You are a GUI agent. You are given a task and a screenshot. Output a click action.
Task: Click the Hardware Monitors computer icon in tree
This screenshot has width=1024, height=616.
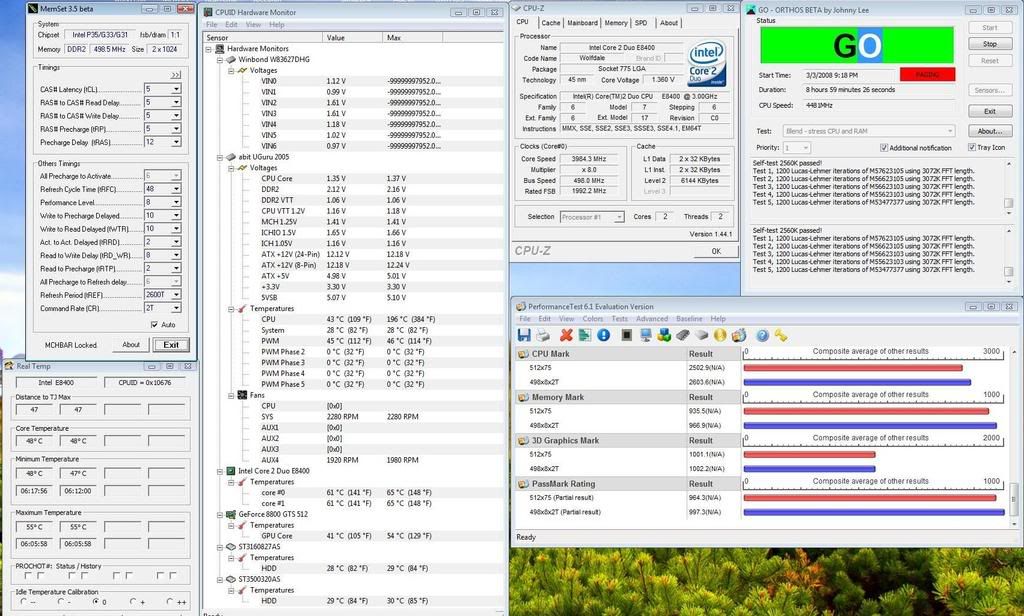click(220, 48)
